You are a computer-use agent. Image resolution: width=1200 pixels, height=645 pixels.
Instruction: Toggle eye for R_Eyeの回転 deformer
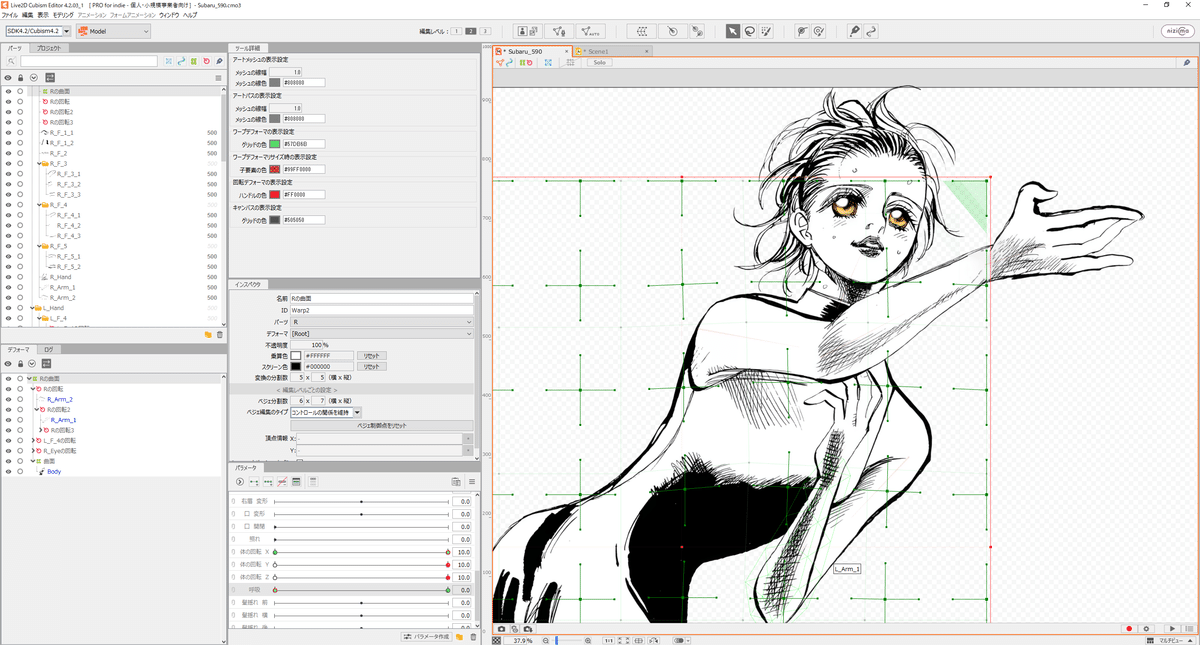pyautogui.click(x=8, y=451)
